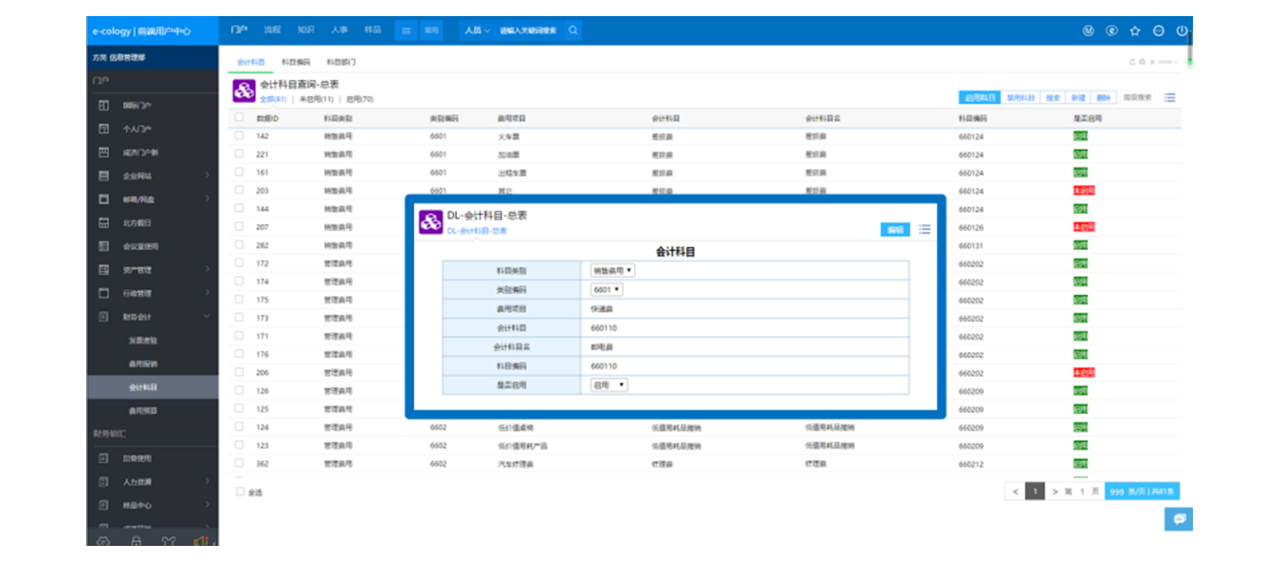This screenshot has height=564, width=1280.
Task: Tick the checkbox for row ID 172
Action: pos(239,263)
